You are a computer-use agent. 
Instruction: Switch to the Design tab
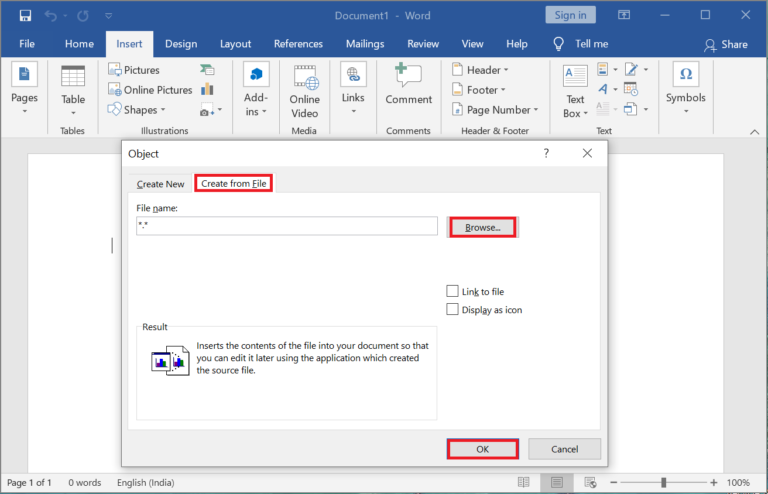pos(181,44)
